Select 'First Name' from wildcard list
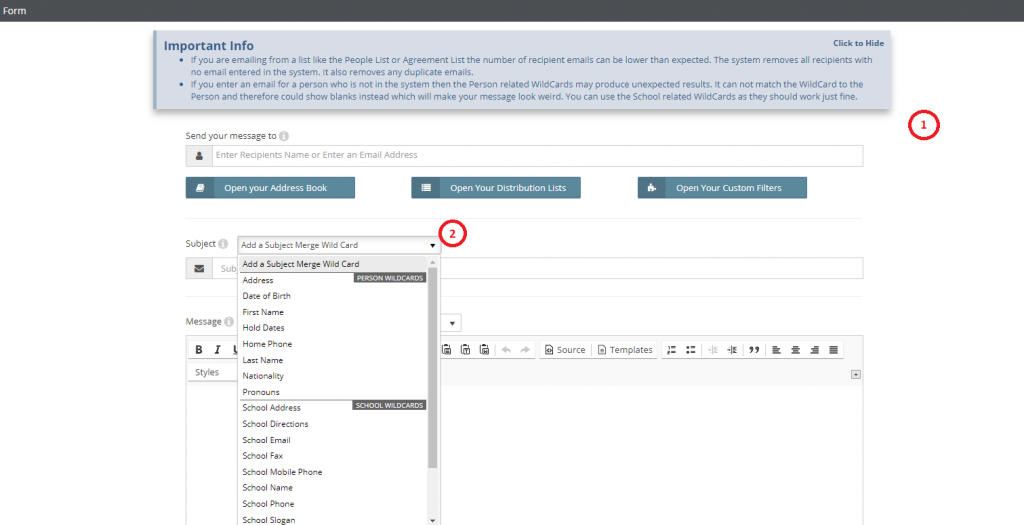The image size is (1024, 525). pyautogui.click(x=264, y=312)
